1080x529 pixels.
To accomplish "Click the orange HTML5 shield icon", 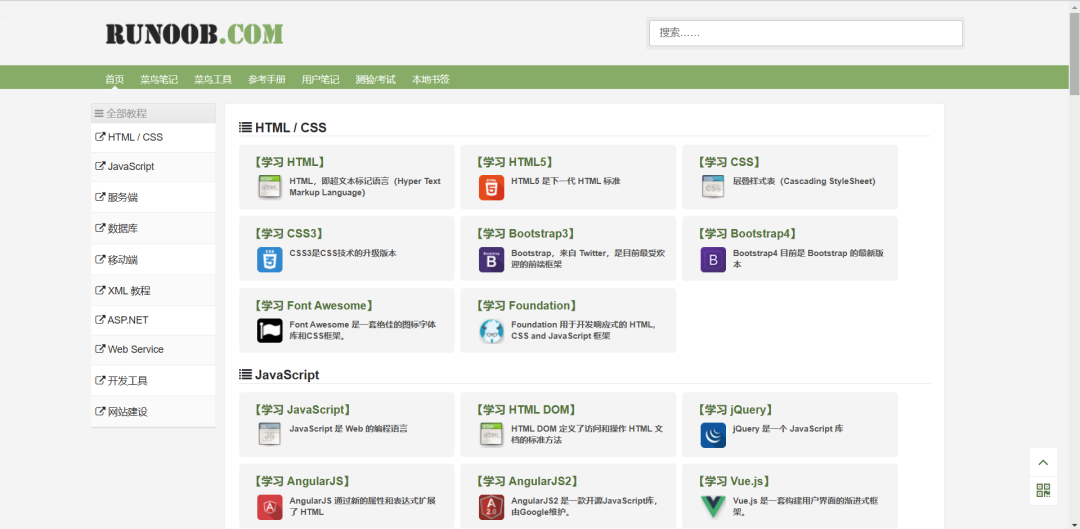I will click(491, 187).
